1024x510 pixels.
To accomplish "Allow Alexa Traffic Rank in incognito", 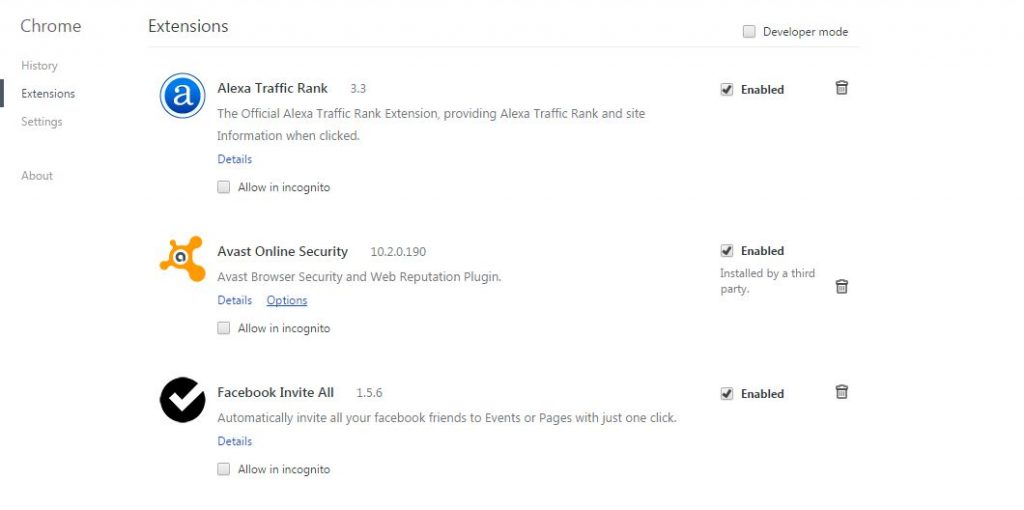I will [223, 187].
